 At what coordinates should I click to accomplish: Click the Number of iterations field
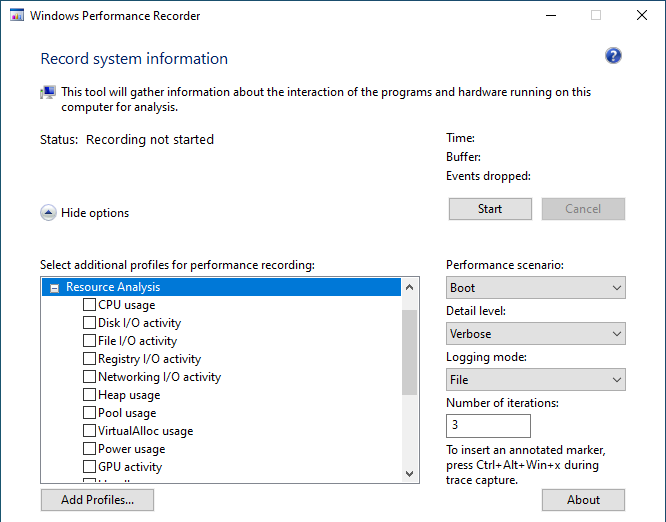[x=488, y=425]
